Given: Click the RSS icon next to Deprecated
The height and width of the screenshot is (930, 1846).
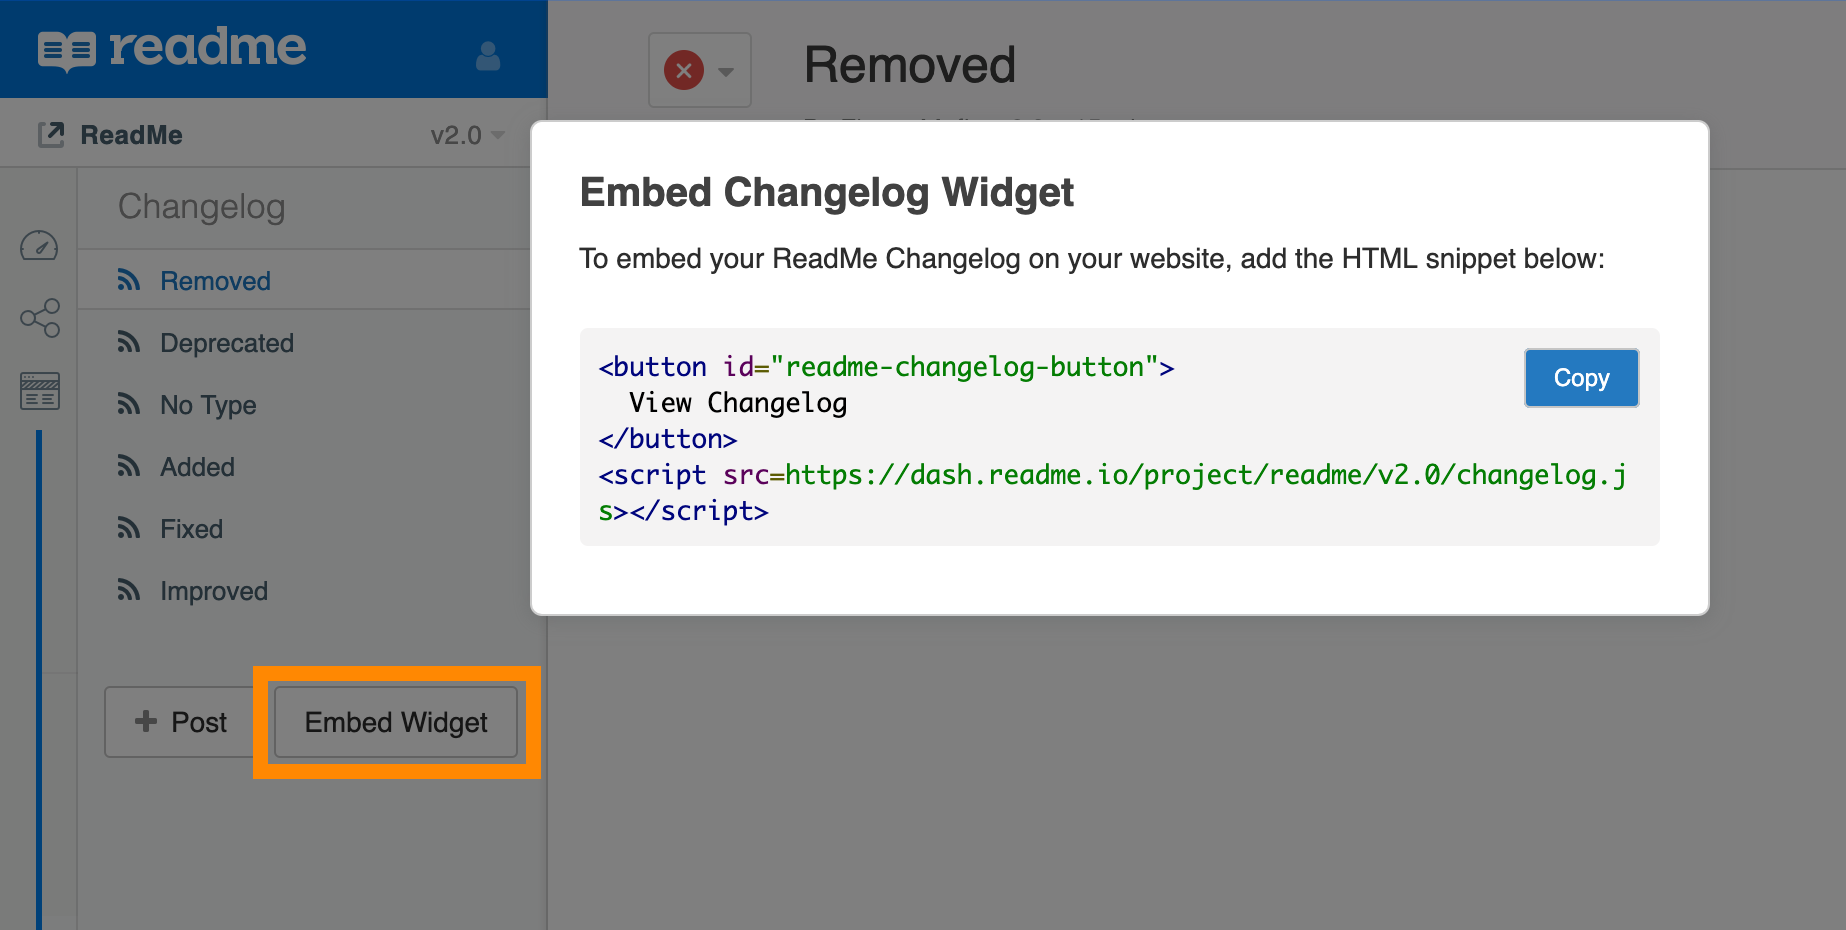Looking at the screenshot, I should pyautogui.click(x=128, y=342).
